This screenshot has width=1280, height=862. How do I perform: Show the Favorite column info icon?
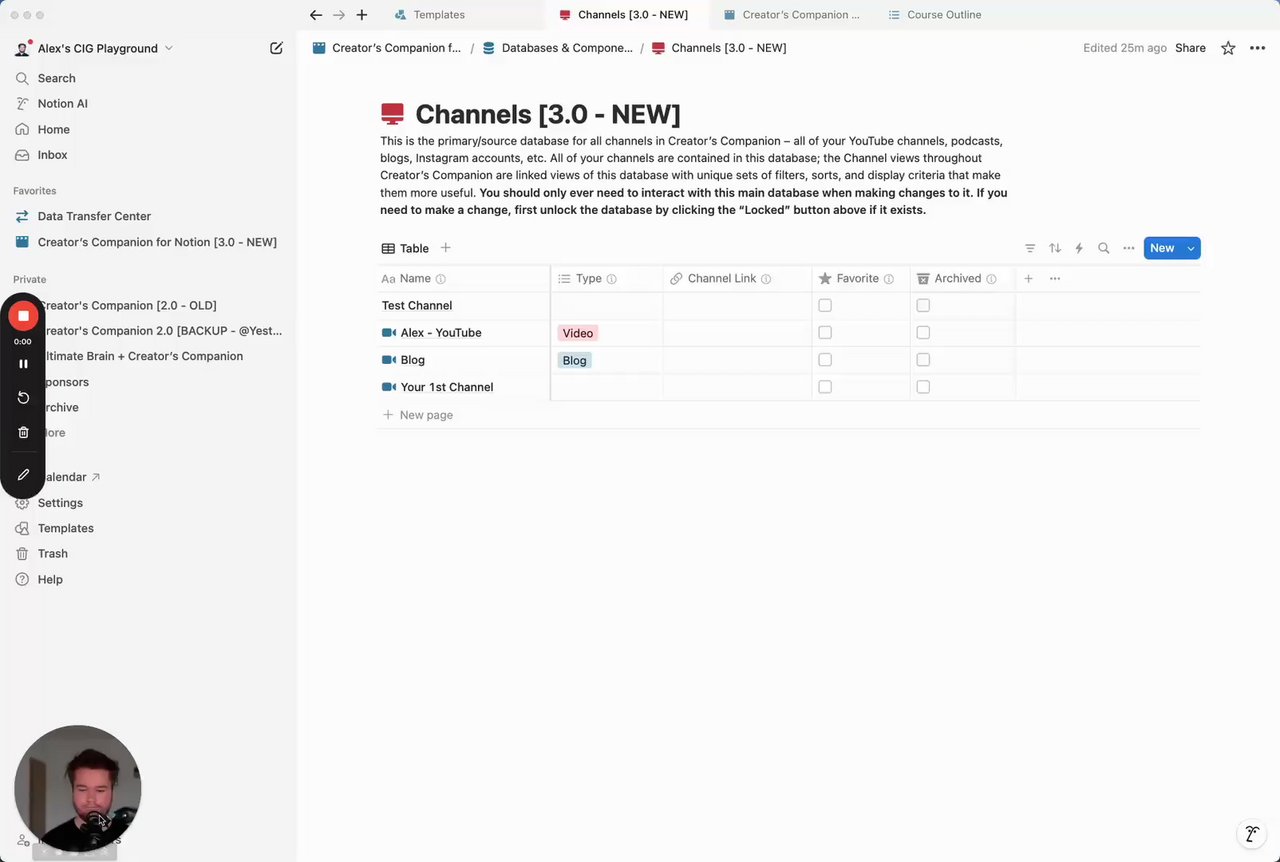point(889,279)
